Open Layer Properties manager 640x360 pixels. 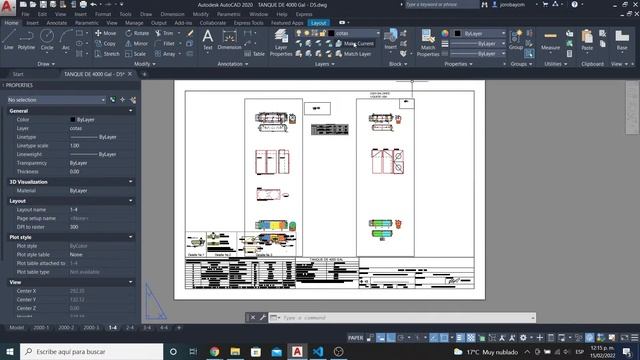coord(281,42)
